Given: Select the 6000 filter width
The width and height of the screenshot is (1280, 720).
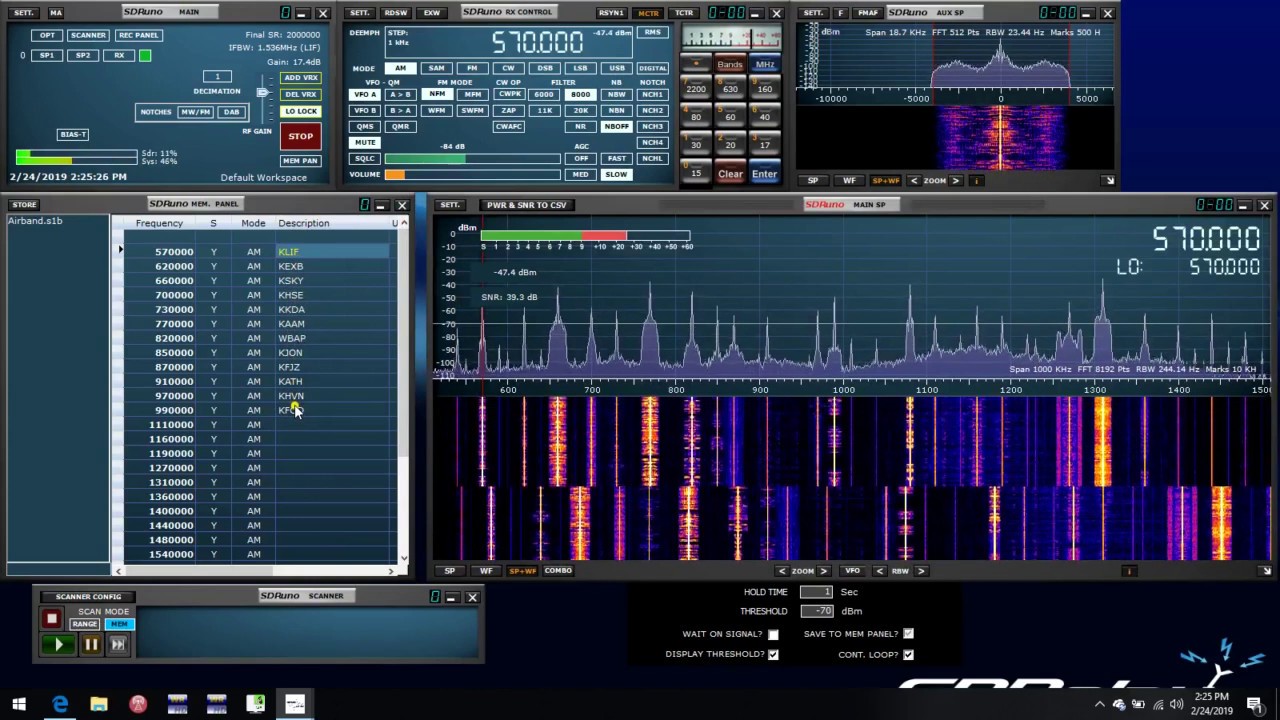Looking at the screenshot, I should (544, 95).
